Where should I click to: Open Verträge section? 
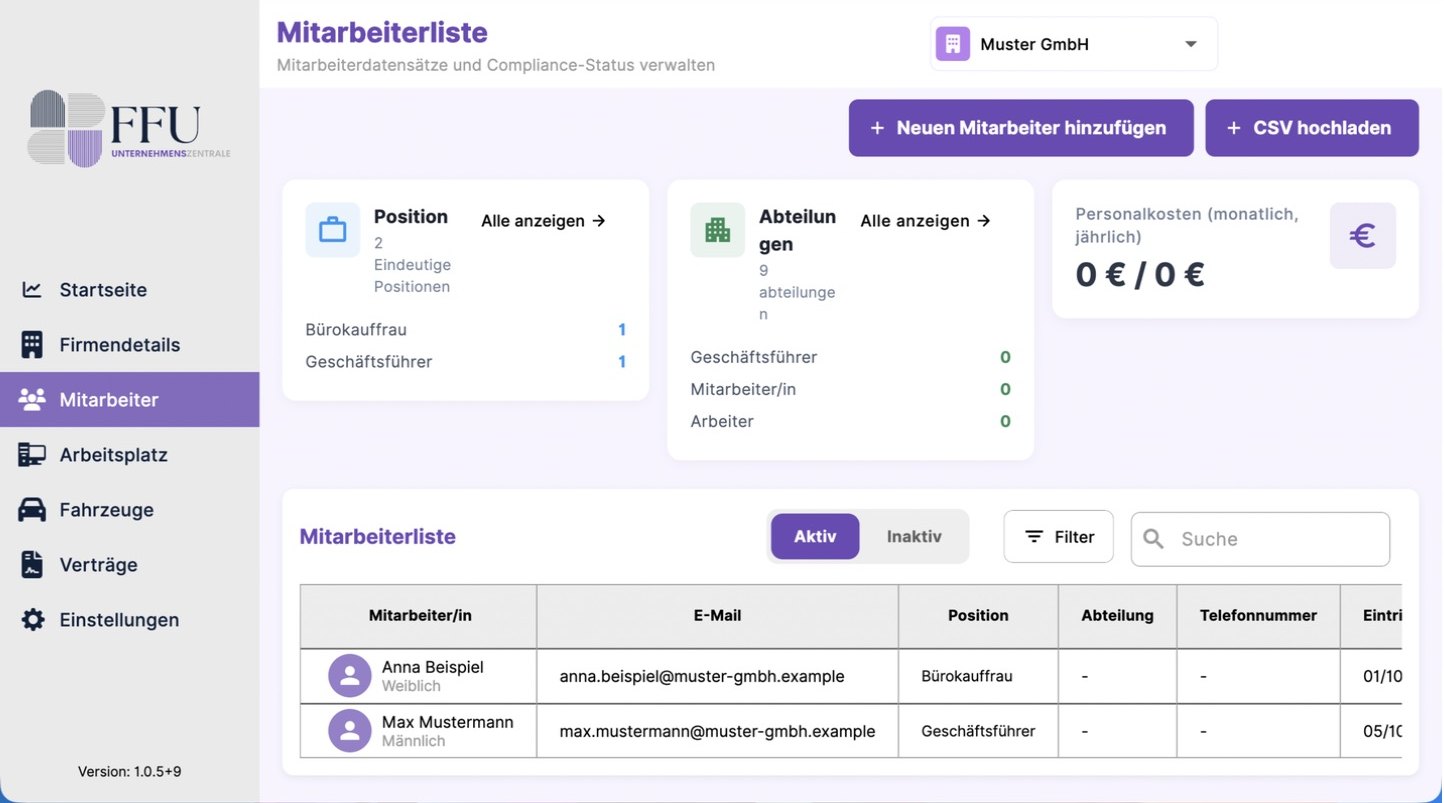click(130, 565)
